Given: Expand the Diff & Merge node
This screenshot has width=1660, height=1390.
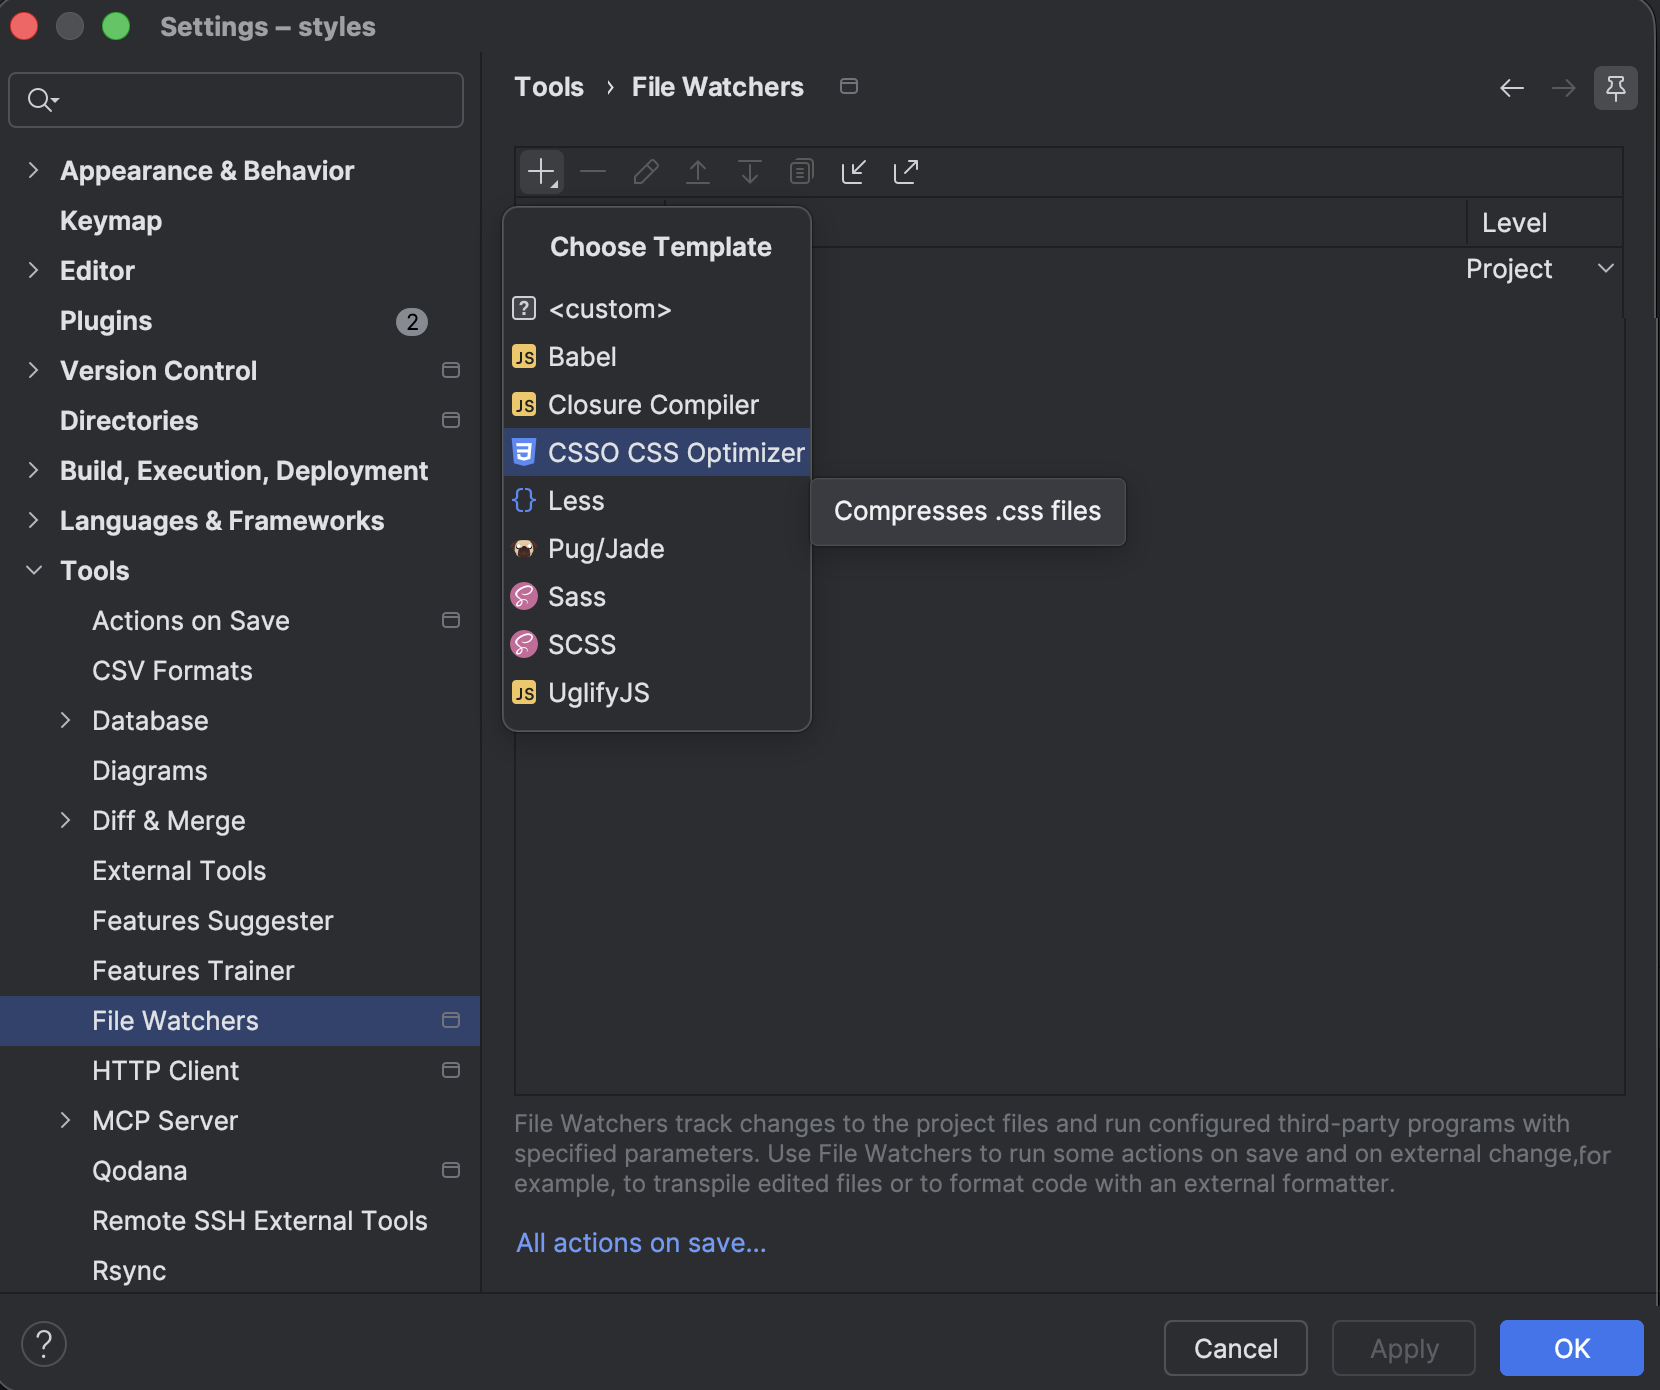Looking at the screenshot, I should pyautogui.click(x=65, y=820).
